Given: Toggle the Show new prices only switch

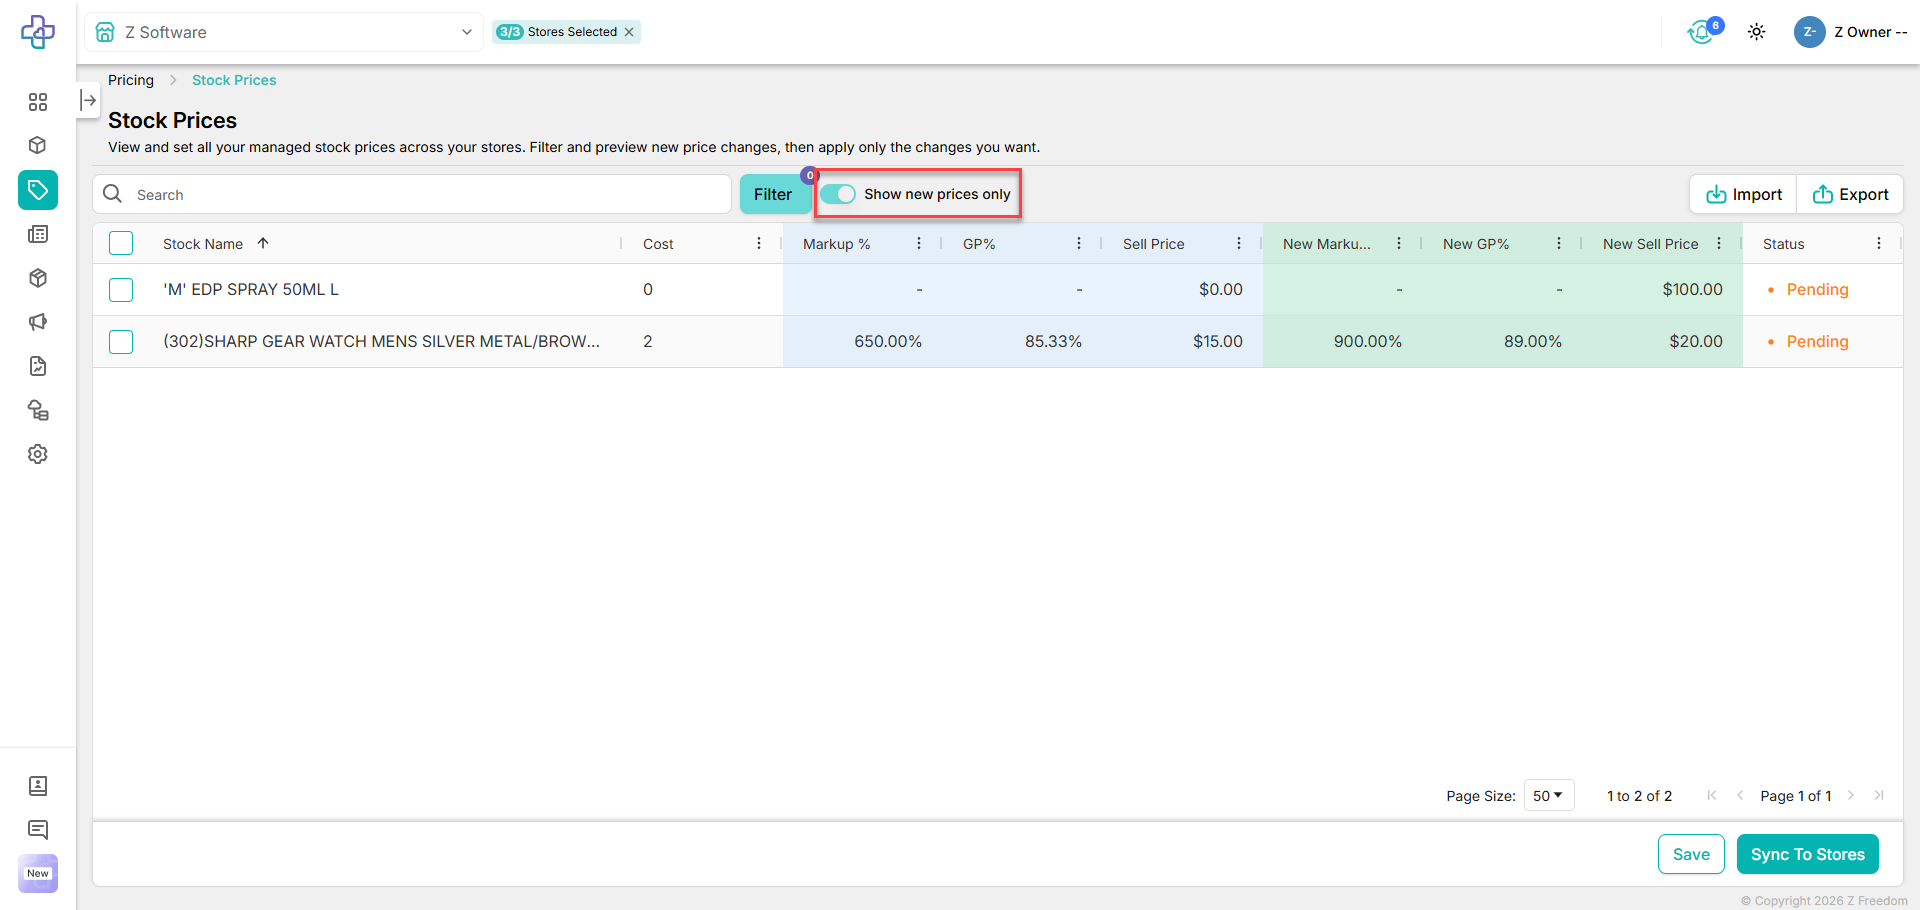Looking at the screenshot, I should pyautogui.click(x=838, y=194).
